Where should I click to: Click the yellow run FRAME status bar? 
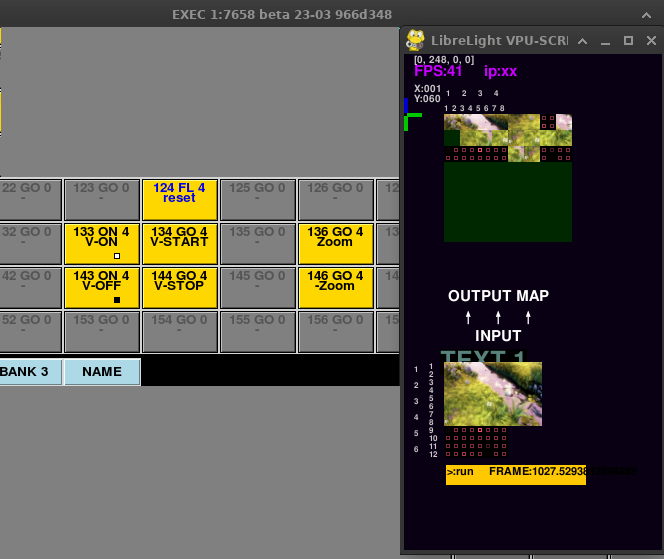pyautogui.click(x=515, y=474)
